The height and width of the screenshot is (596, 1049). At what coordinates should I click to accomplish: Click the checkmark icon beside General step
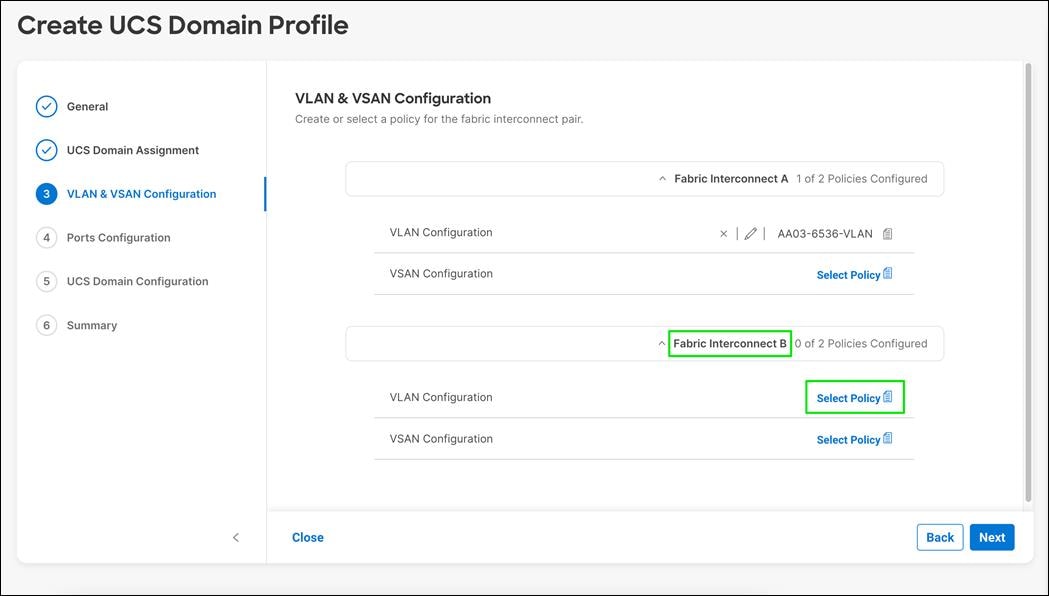click(46, 106)
